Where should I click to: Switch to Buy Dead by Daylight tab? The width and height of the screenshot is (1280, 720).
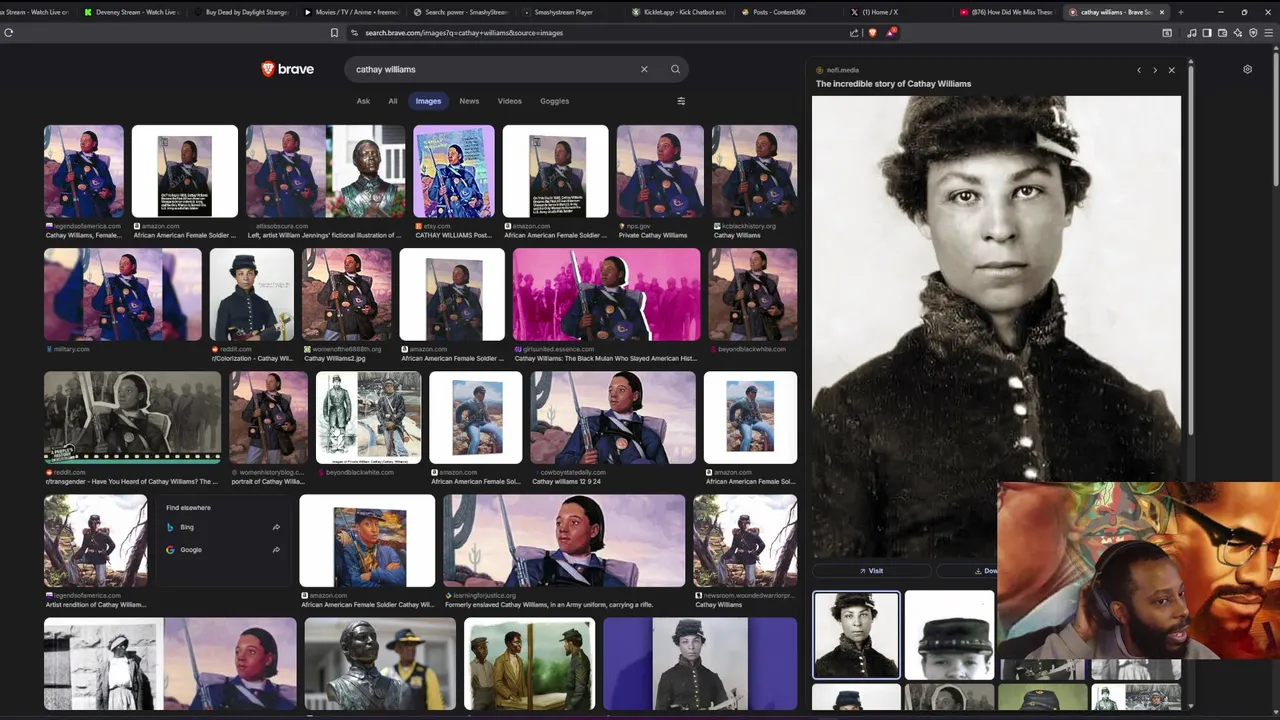(x=241, y=12)
